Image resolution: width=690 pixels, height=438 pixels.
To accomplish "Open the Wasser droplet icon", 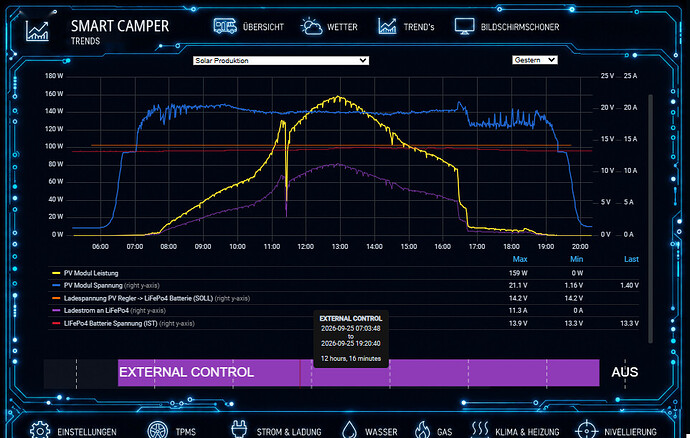I will pos(349,430).
